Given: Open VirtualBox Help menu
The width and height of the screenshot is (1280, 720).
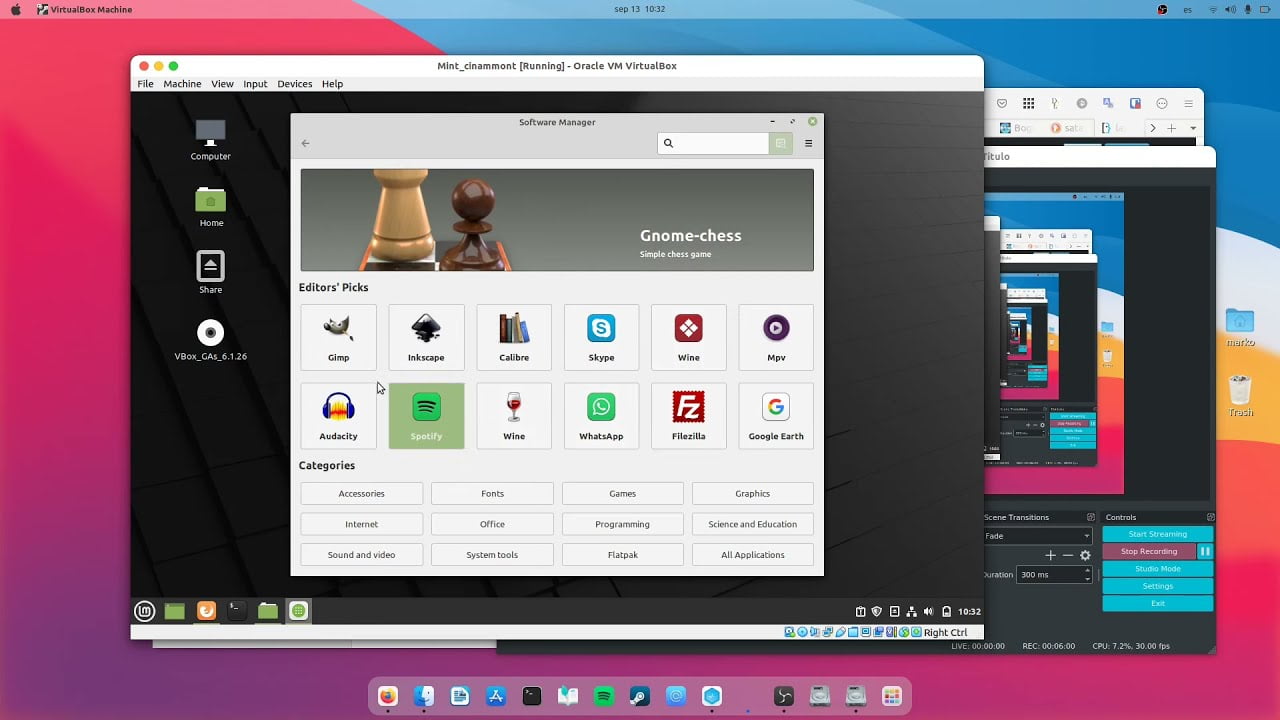Looking at the screenshot, I should point(332,84).
